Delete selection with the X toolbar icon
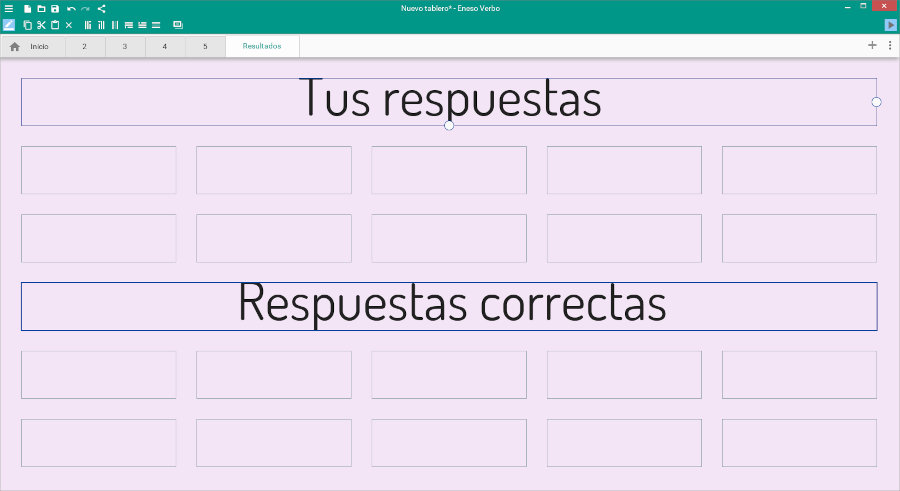Image resolution: width=900 pixels, height=491 pixels. (69, 25)
